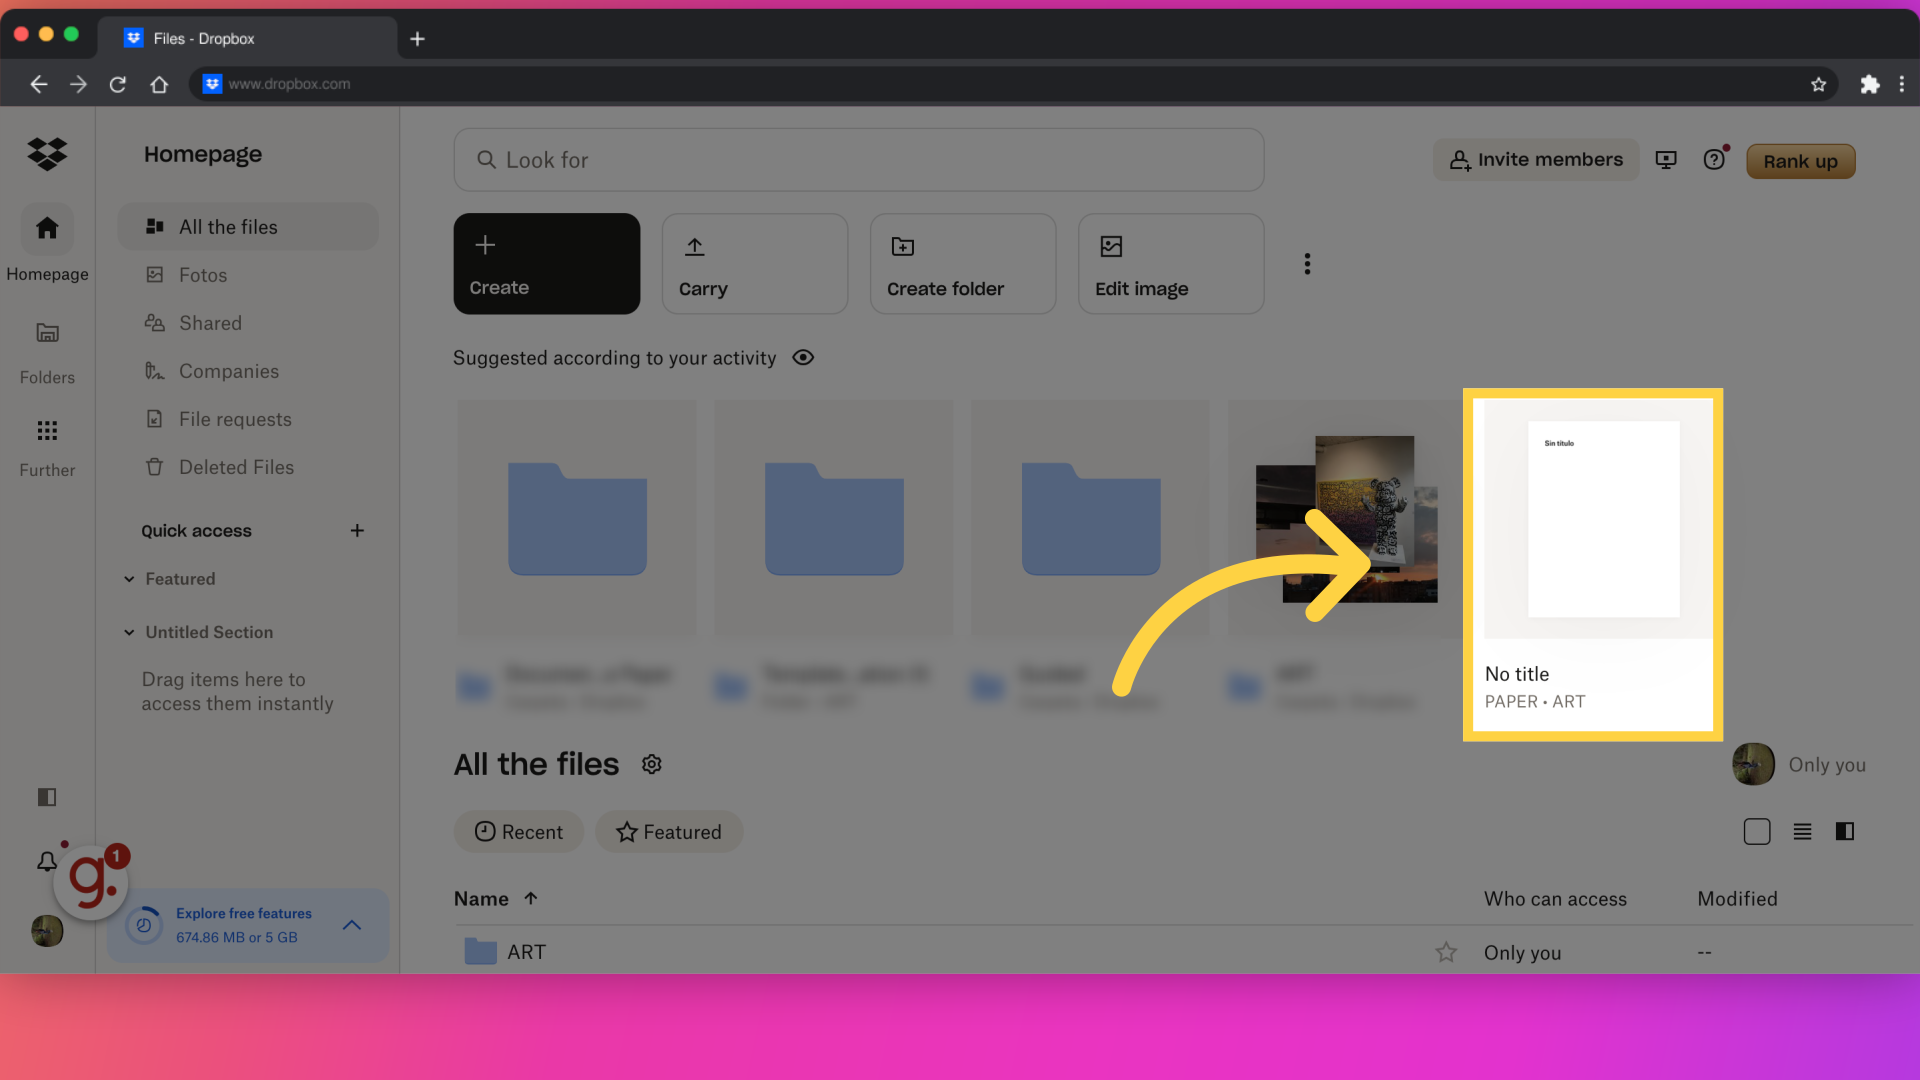
Task: Select the Recent tab in All files
Action: [520, 832]
